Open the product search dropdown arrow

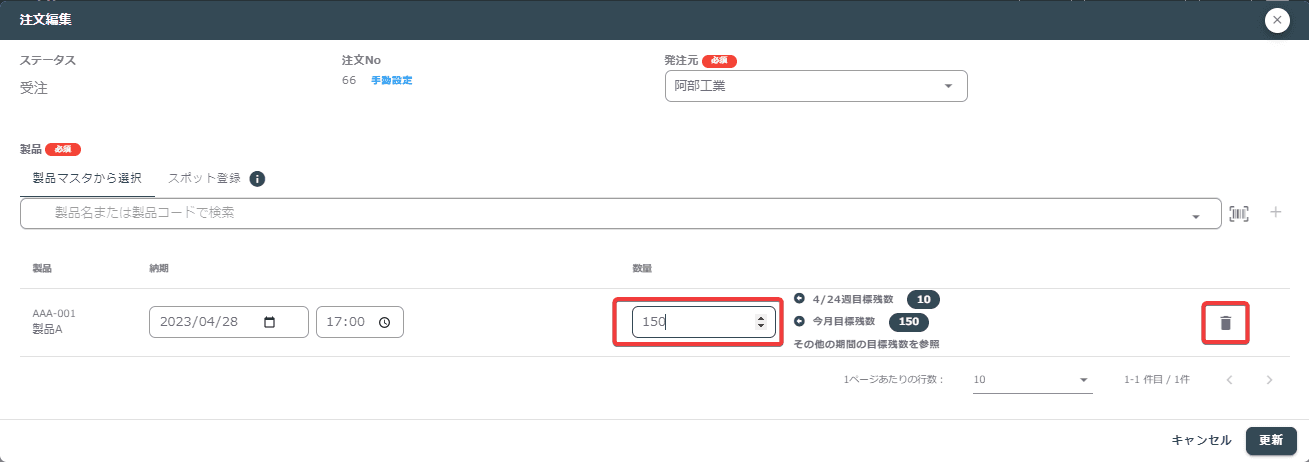[1195, 214]
